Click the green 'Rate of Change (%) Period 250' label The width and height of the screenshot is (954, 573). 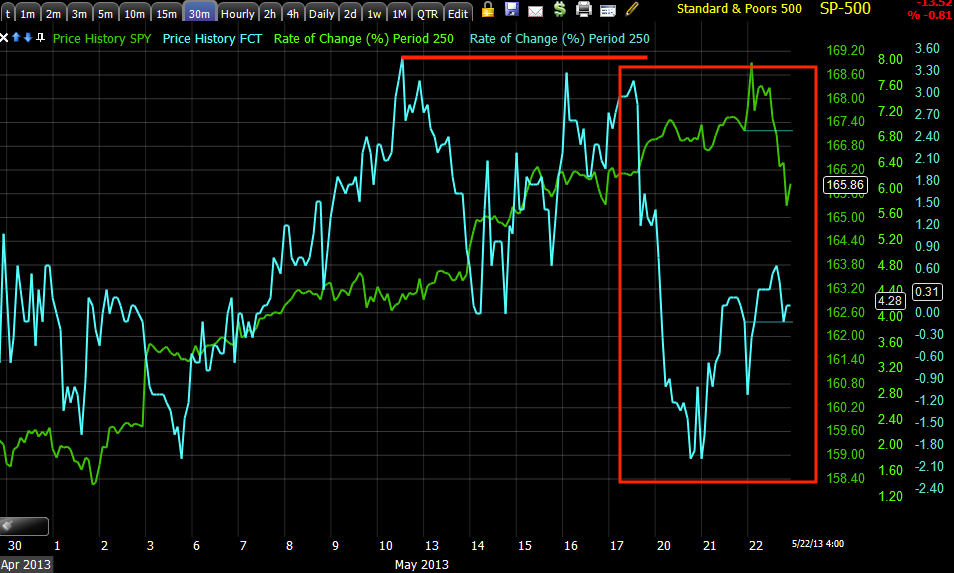point(364,38)
